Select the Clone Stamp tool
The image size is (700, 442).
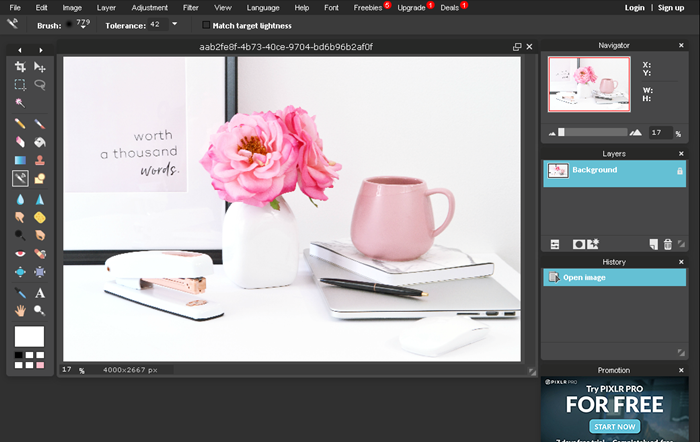[x=40, y=160]
